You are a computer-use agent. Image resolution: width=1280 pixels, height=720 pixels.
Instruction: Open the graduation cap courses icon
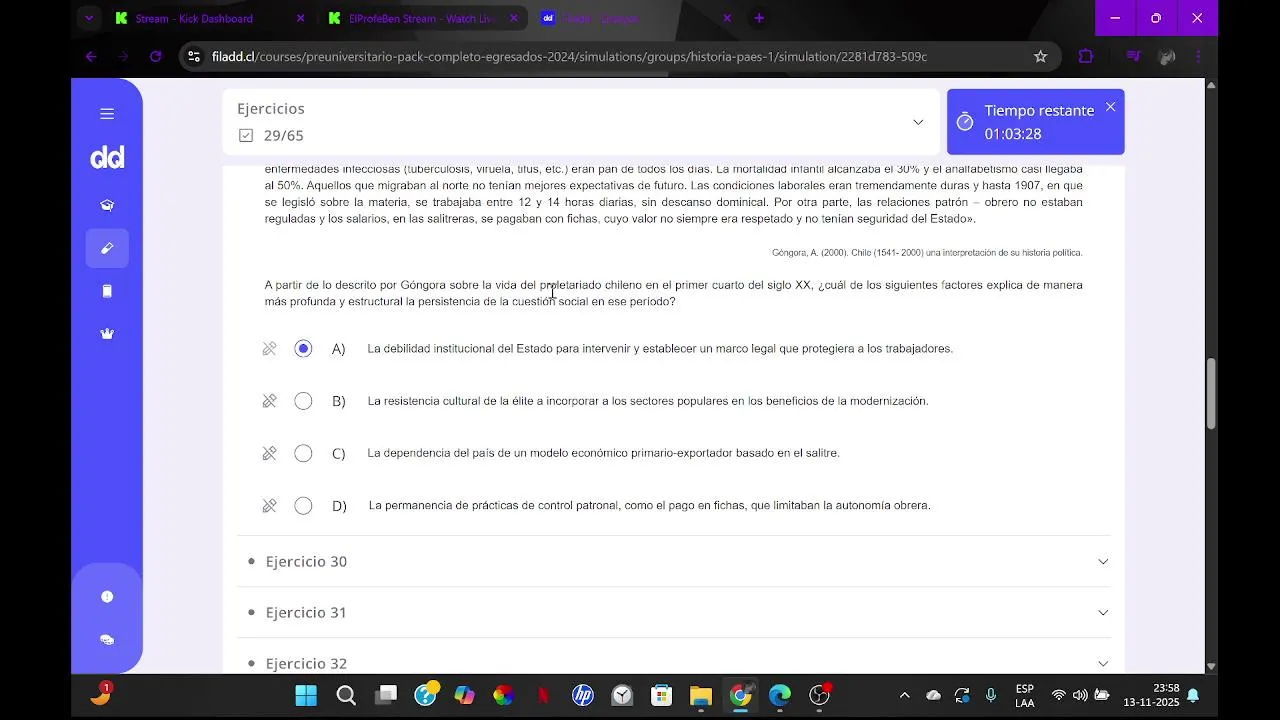point(107,205)
